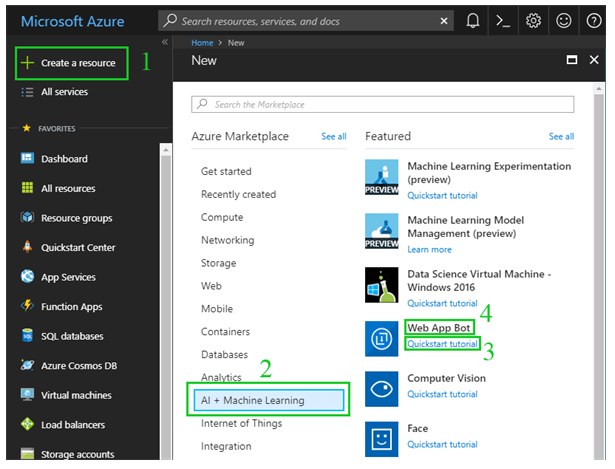
Task: Select Compute marketplace category
Action: pyautogui.click(x=222, y=217)
